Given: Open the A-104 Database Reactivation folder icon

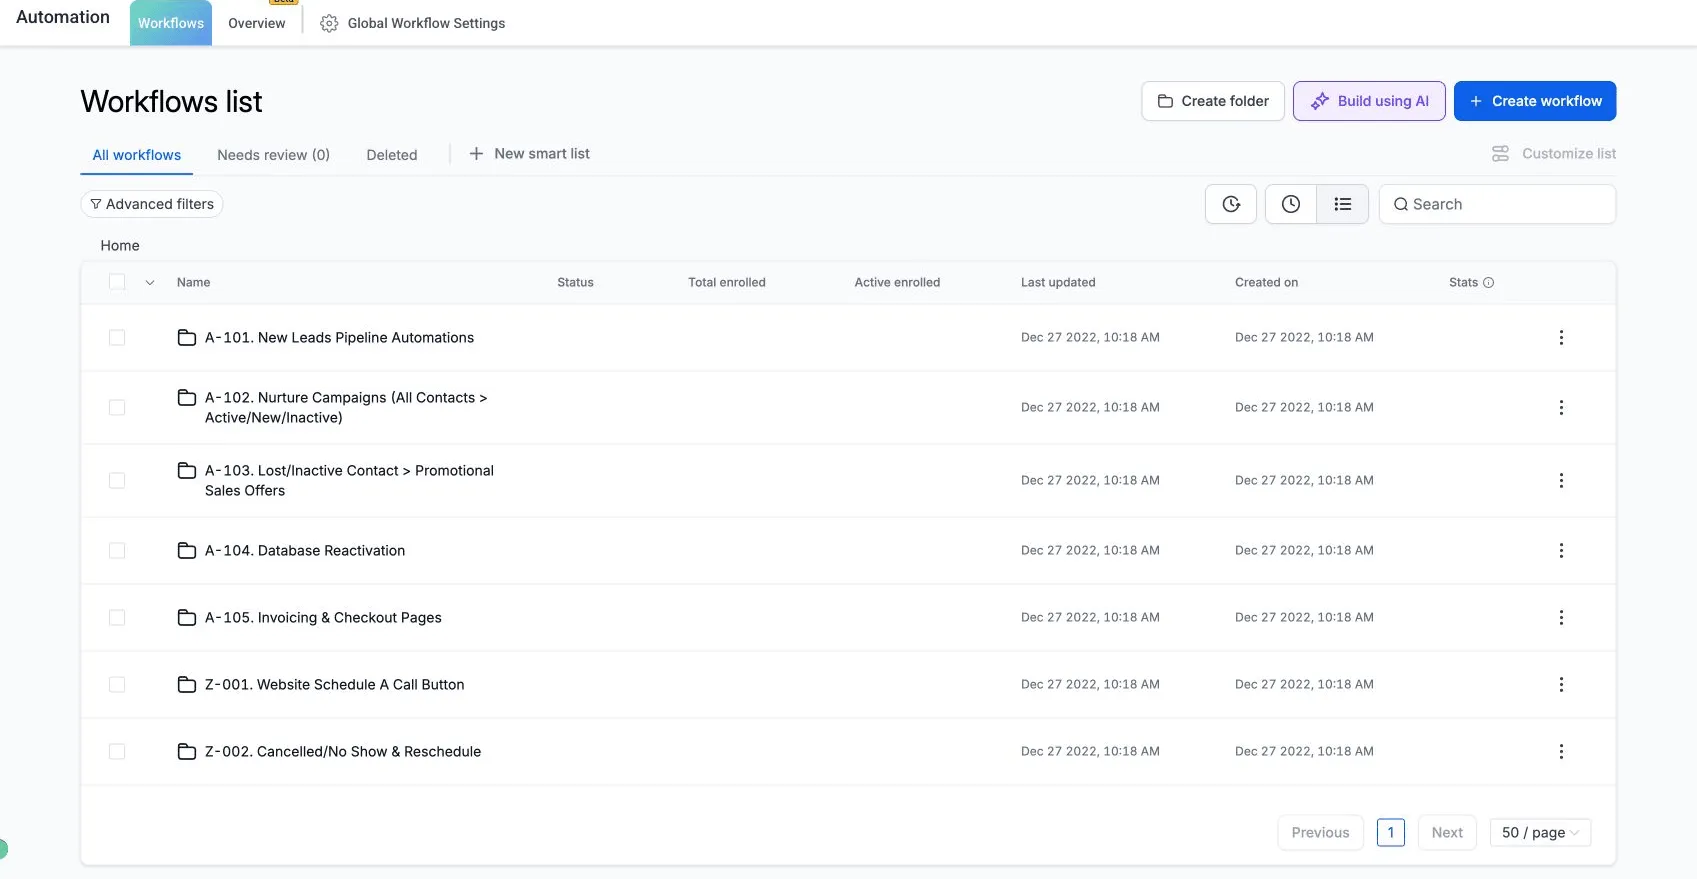Looking at the screenshot, I should 187,551.
